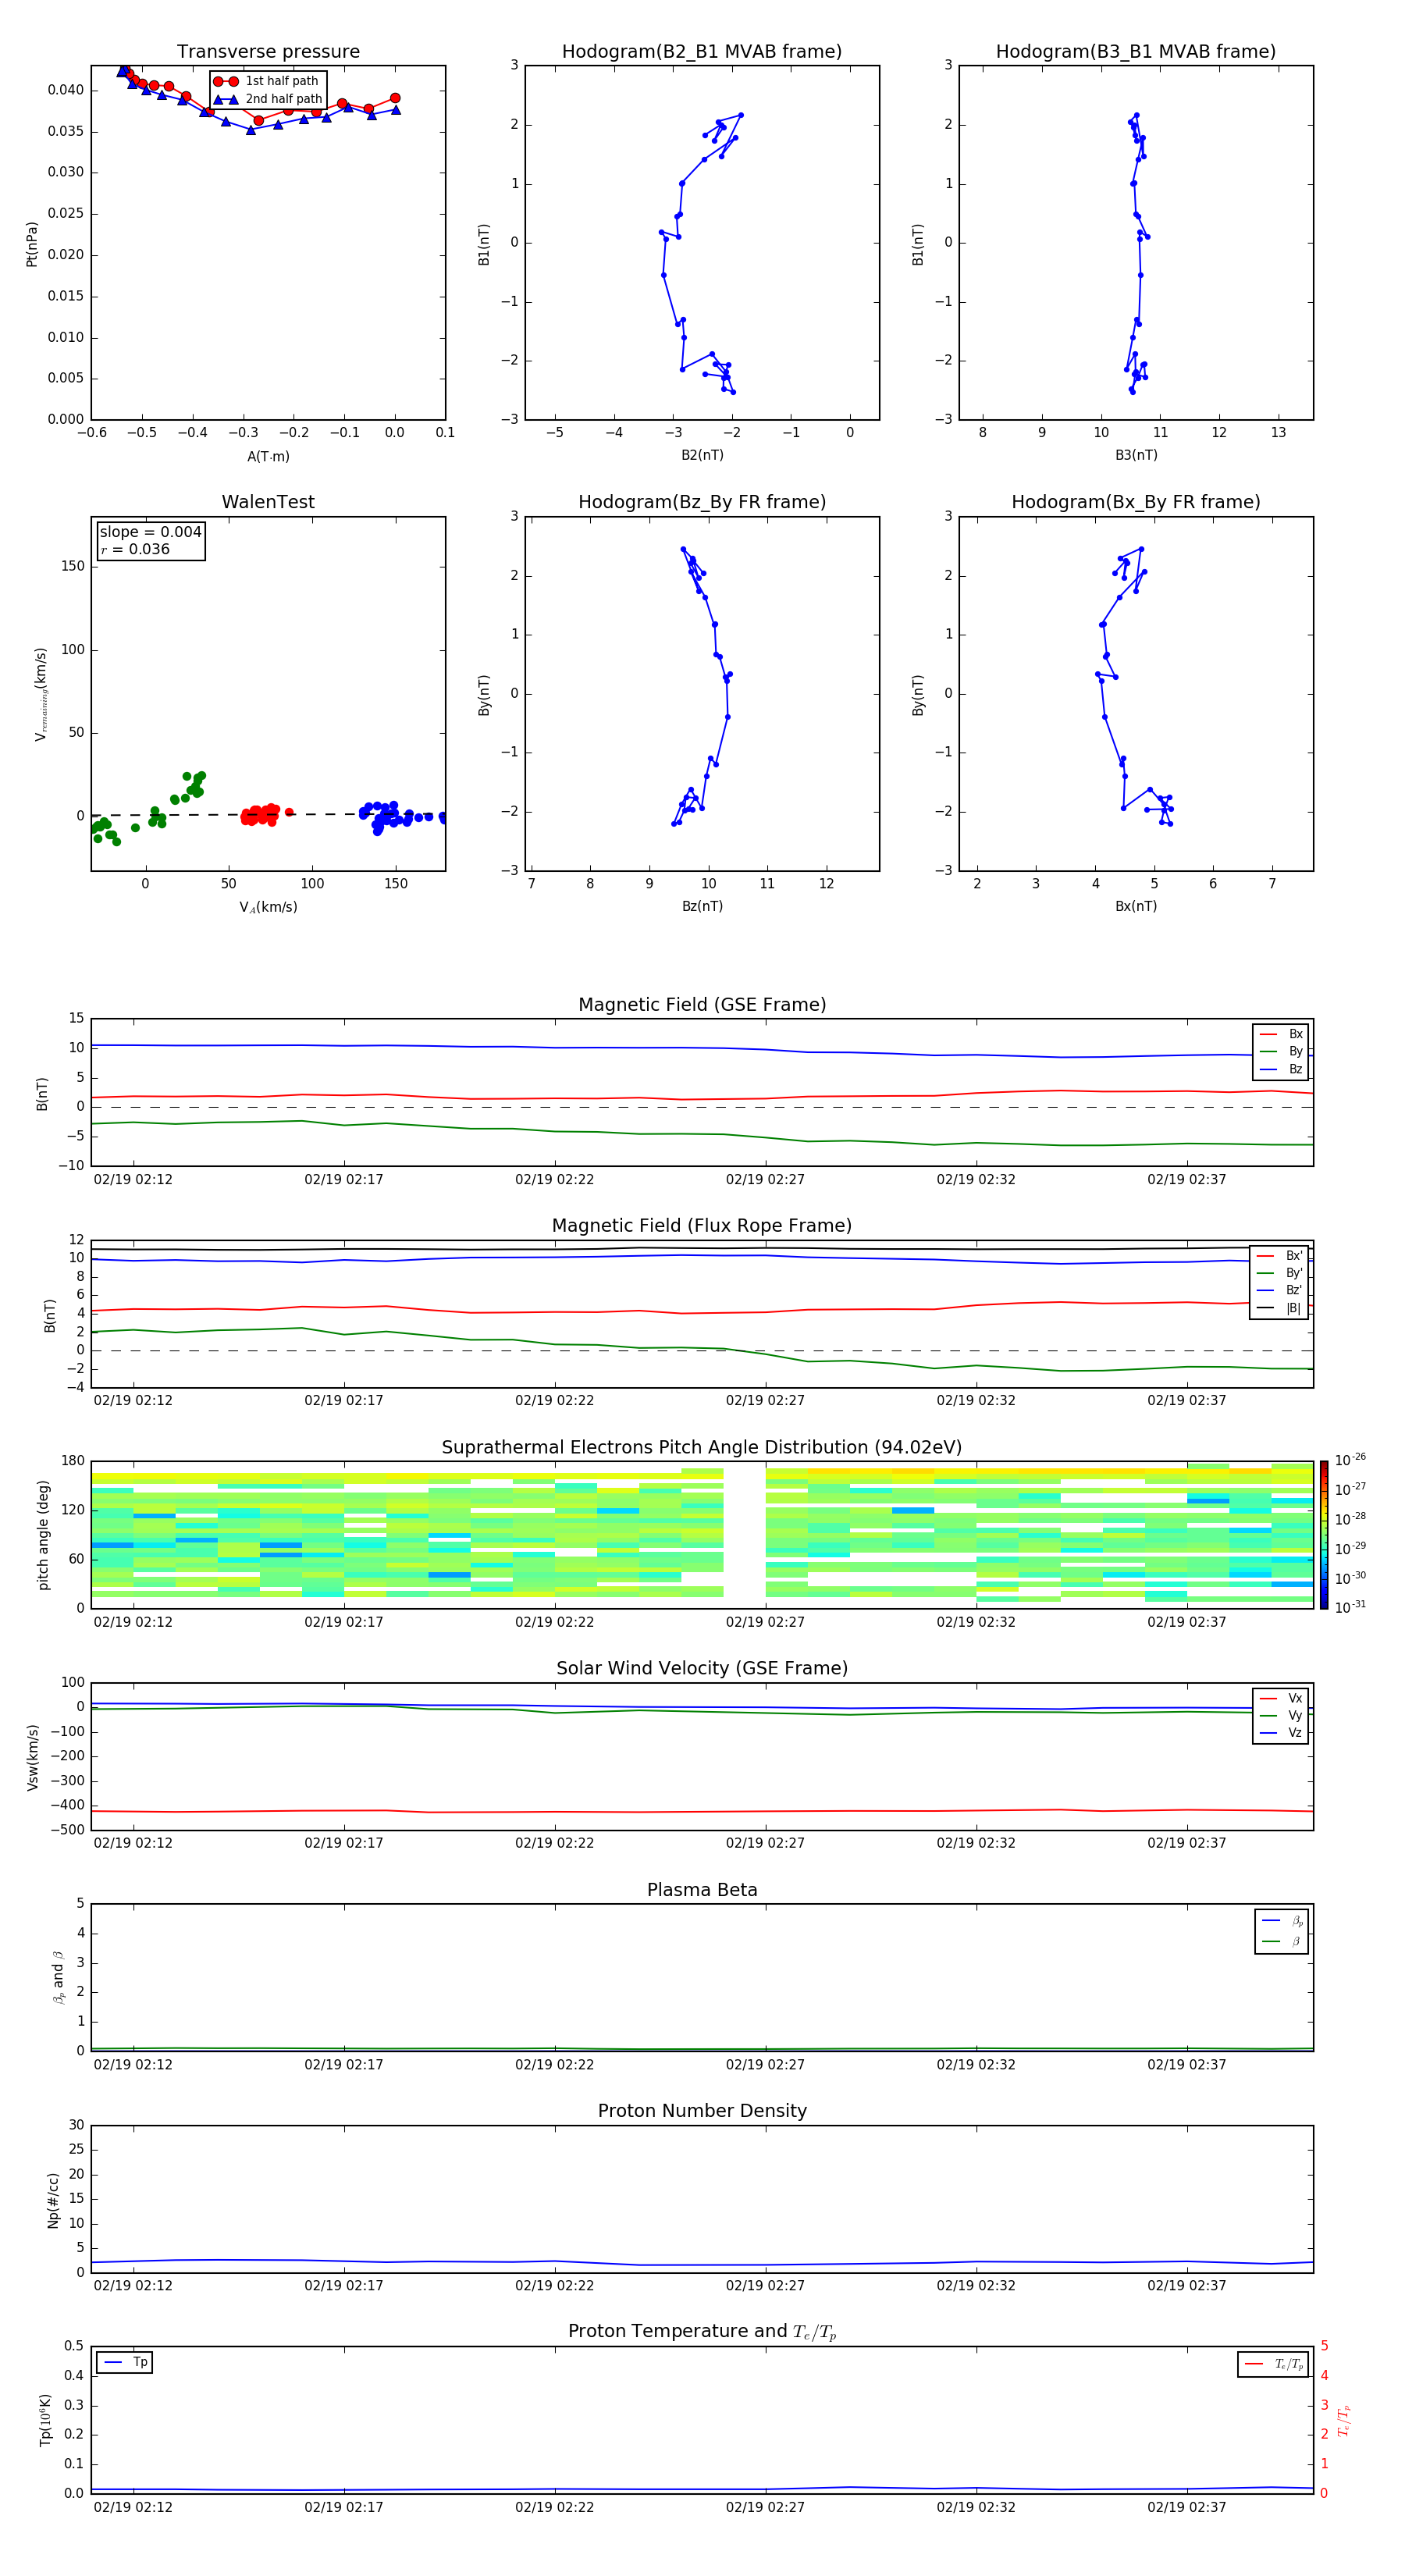This screenshot has width=1405, height=2576.
Task: Click the "Tp(10^6K)" y-axis label
Action: pos(45,2420)
